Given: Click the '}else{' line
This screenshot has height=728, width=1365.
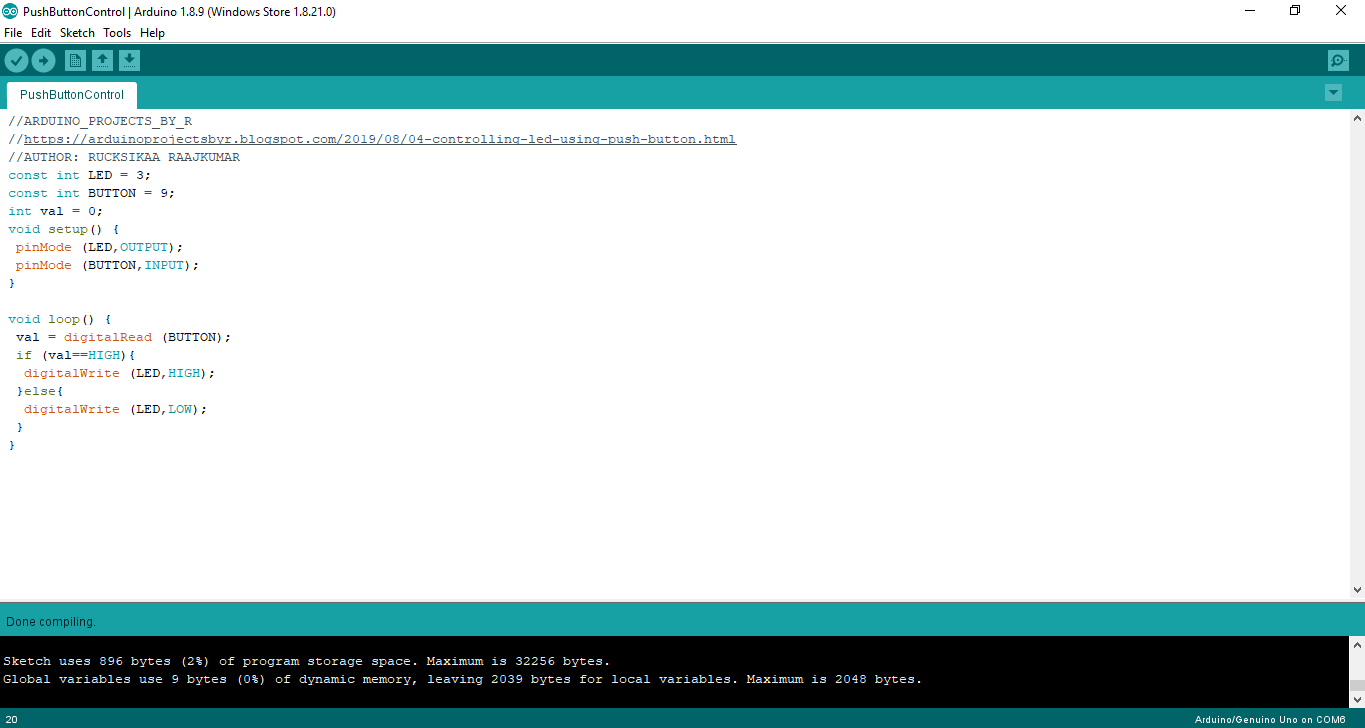Looking at the screenshot, I should pyautogui.click(x=40, y=391).
